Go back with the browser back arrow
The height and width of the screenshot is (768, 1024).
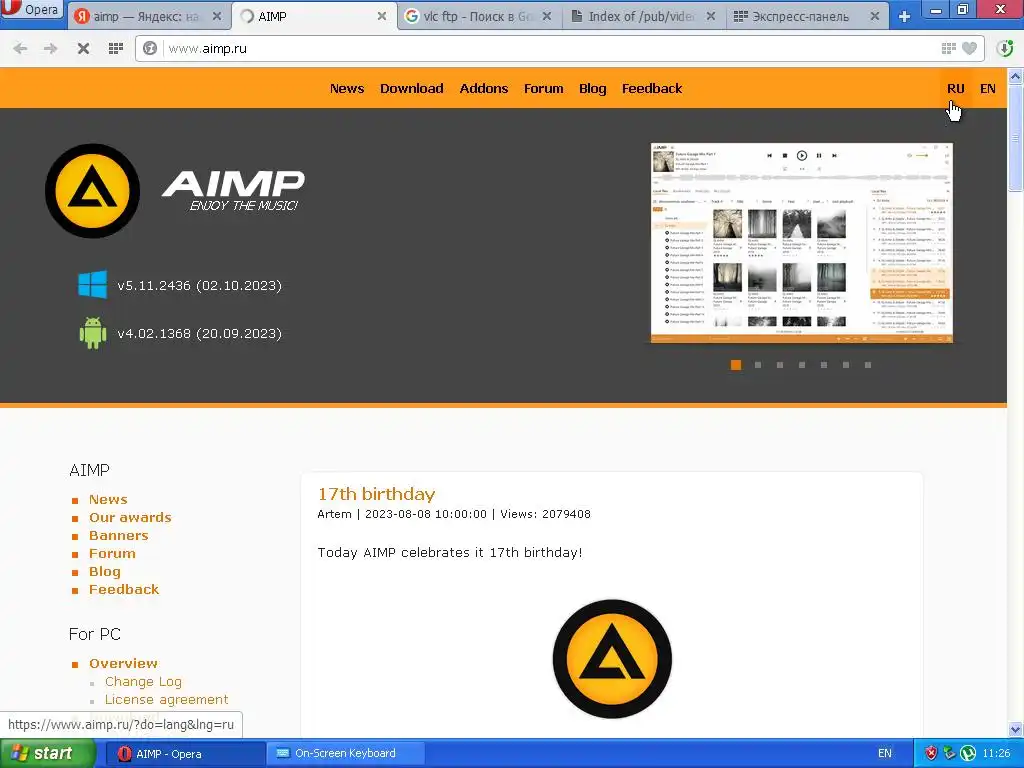coord(20,48)
